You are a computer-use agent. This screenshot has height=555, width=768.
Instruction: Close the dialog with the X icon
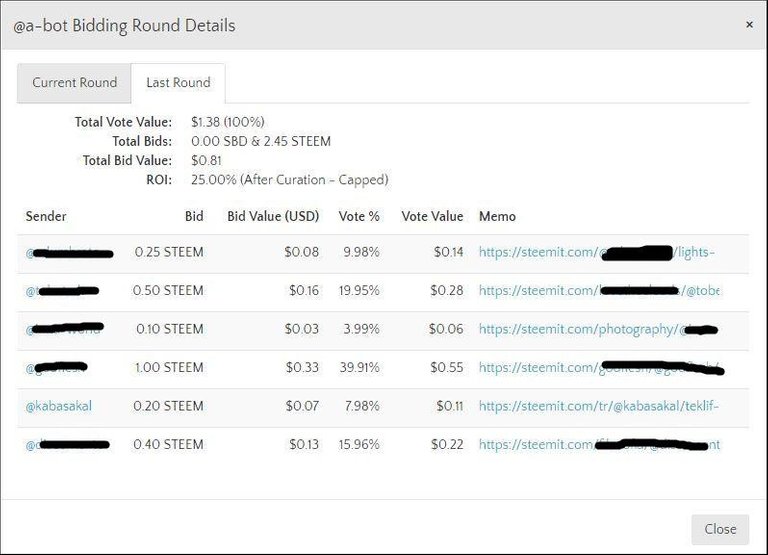point(749,24)
